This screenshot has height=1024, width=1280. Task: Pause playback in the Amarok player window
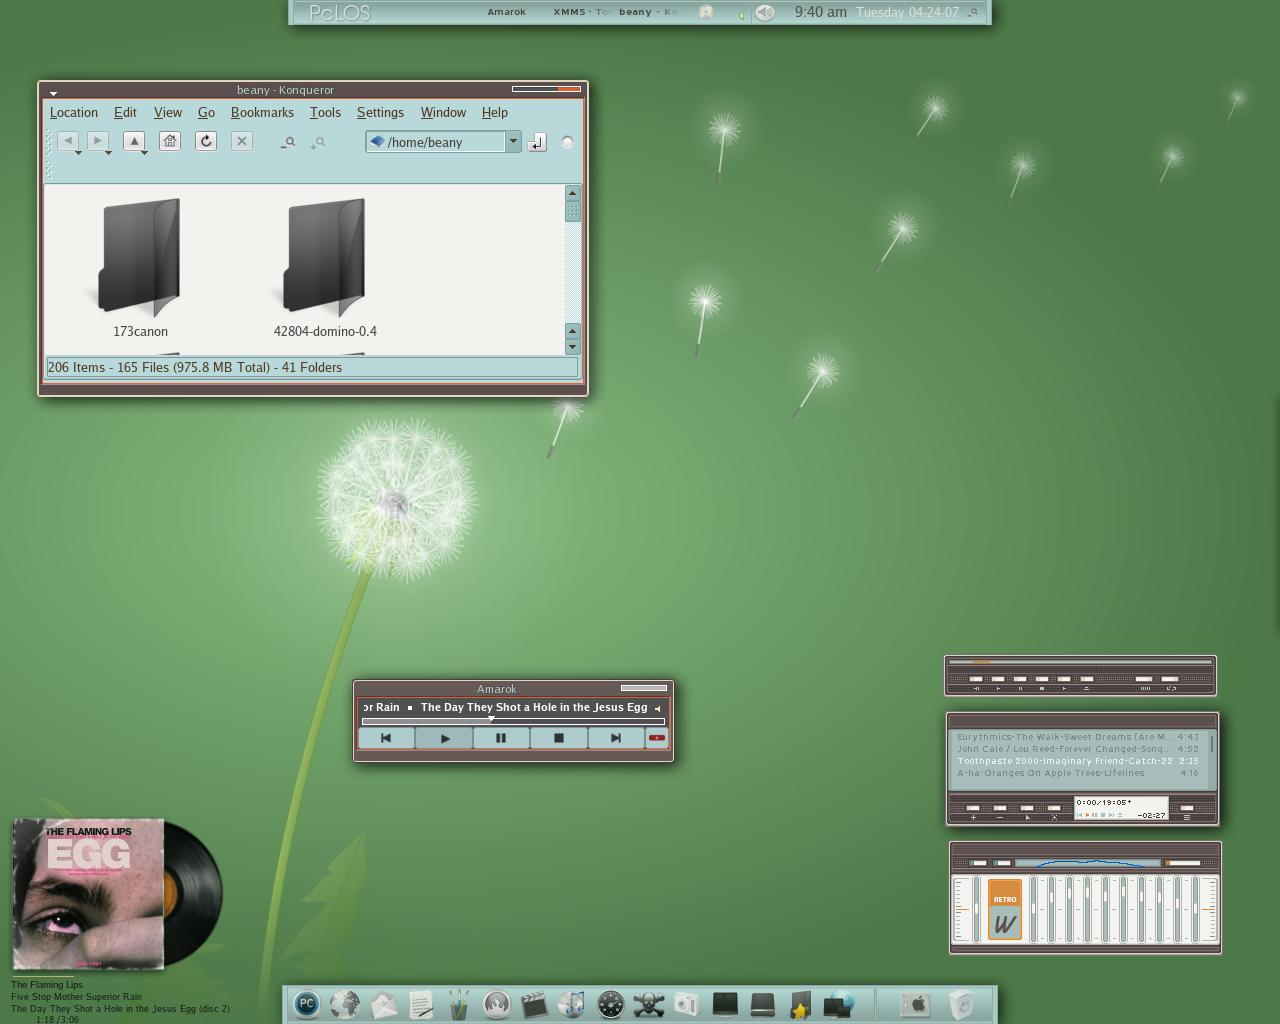click(x=501, y=738)
